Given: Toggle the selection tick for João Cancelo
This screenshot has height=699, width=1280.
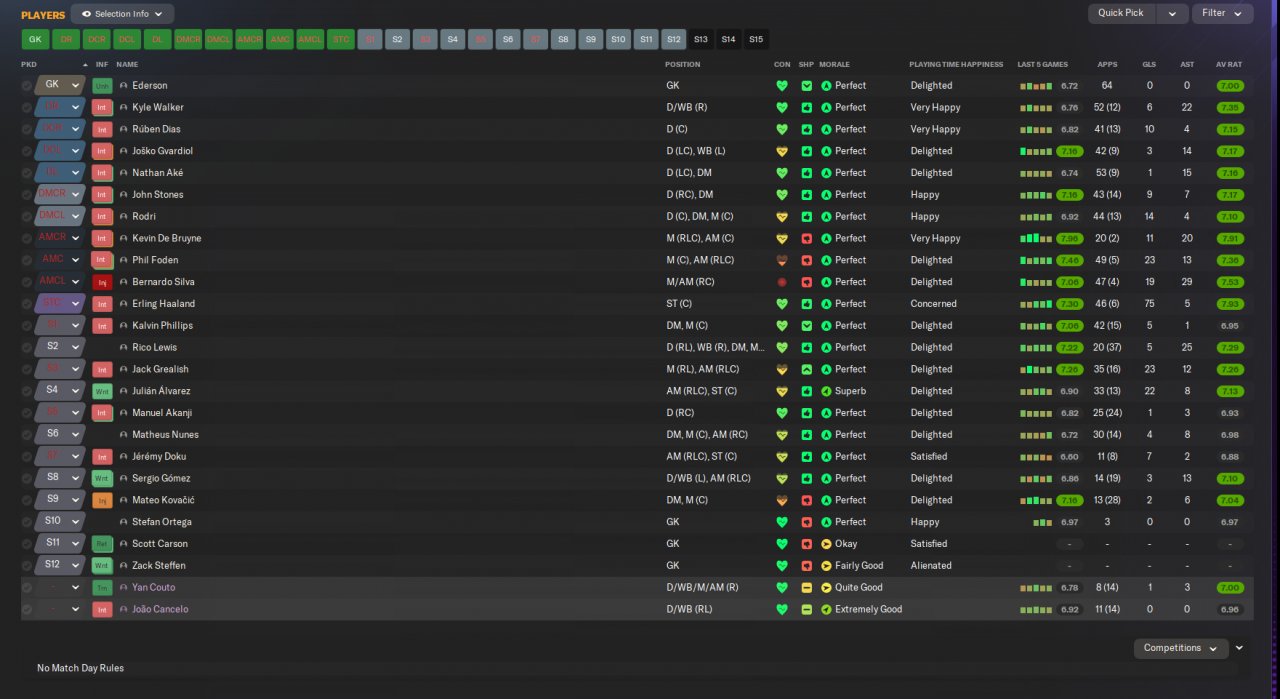Looking at the screenshot, I should click(27, 609).
